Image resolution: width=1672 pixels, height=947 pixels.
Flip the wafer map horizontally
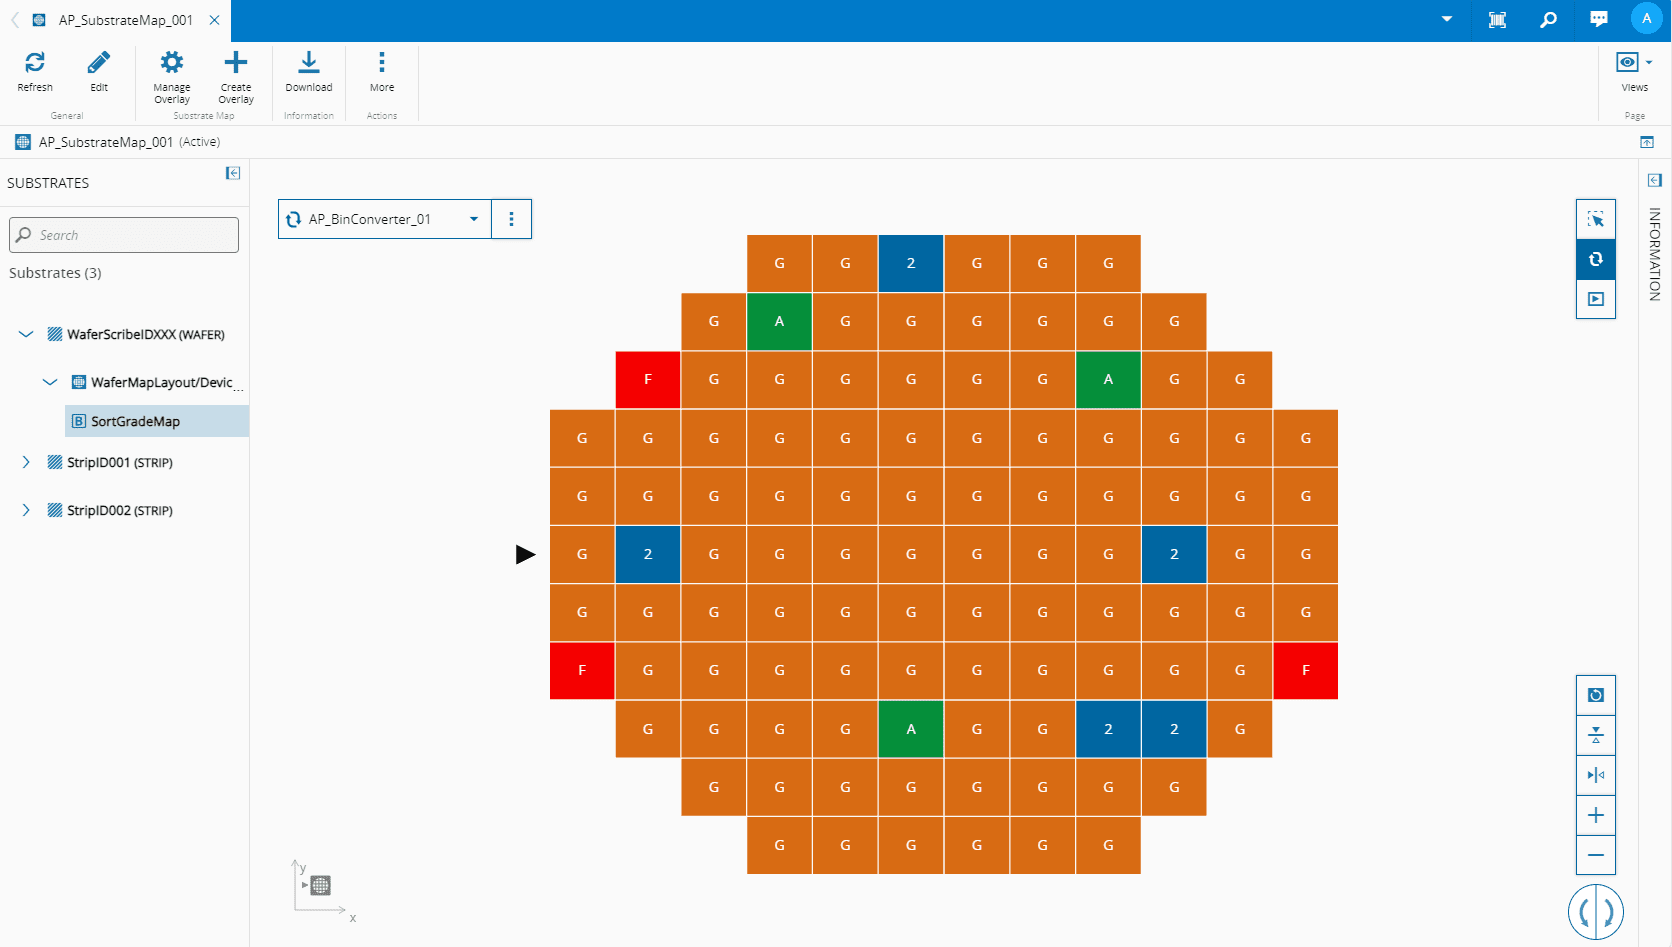[x=1596, y=775]
